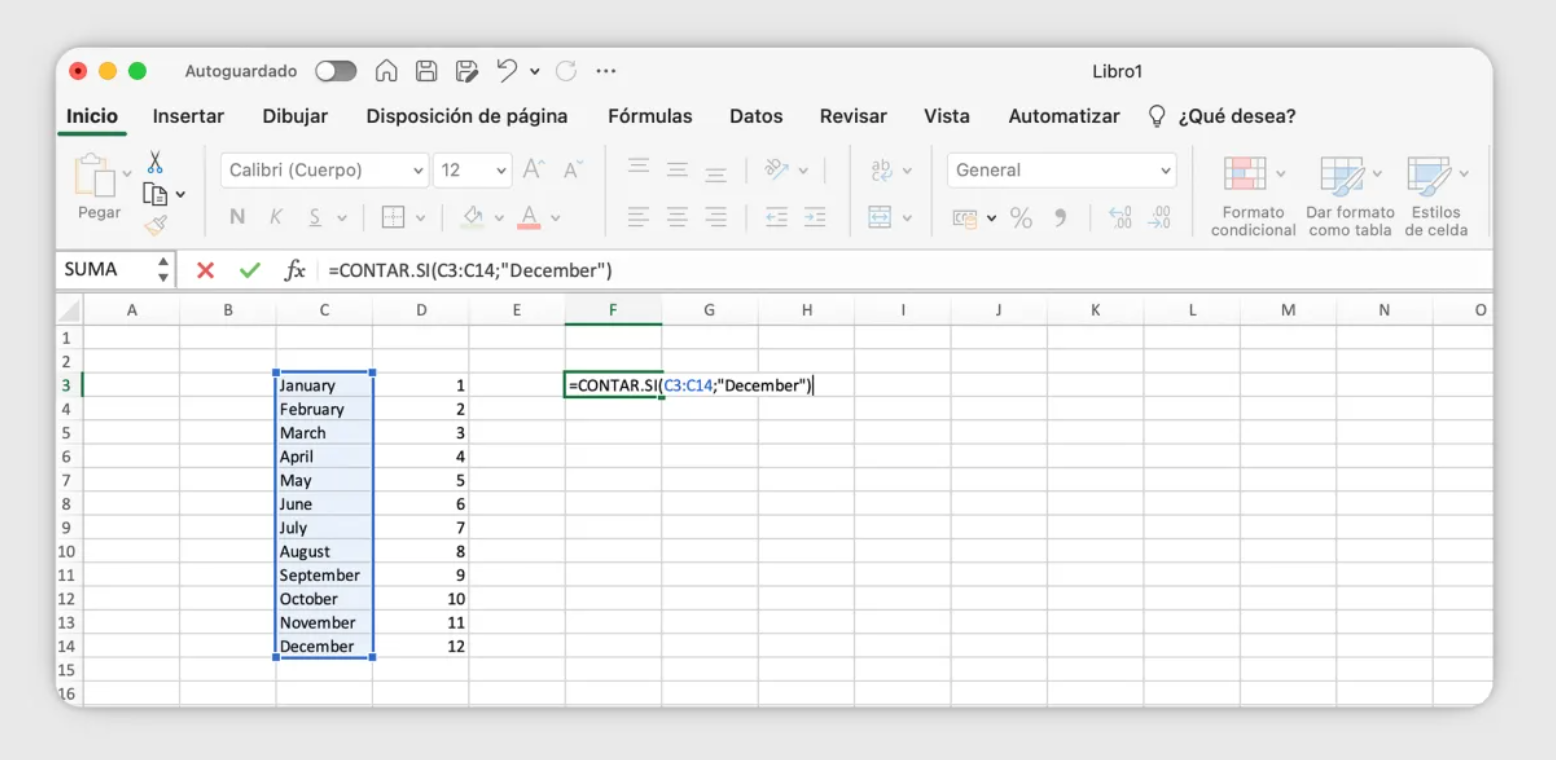The image size is (1556, 760).
Task: Click the accounting currency format icon
Action: [965, 218]
